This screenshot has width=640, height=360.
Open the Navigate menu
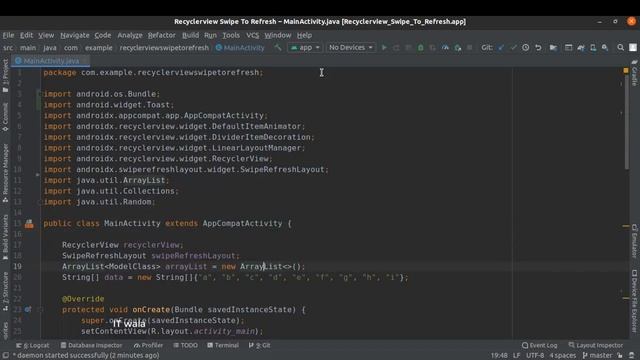(75, 35)
